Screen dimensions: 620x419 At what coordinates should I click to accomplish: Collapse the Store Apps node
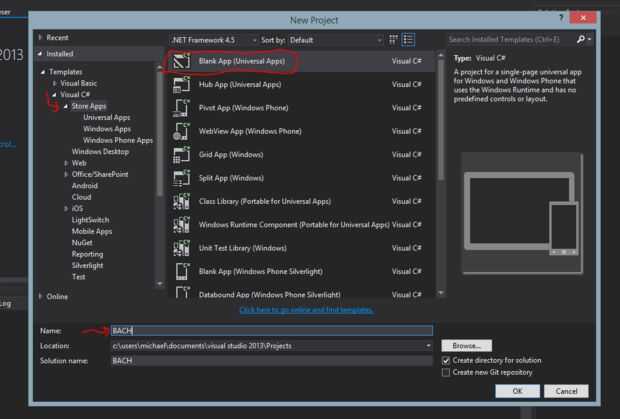[x=66, y=106]
